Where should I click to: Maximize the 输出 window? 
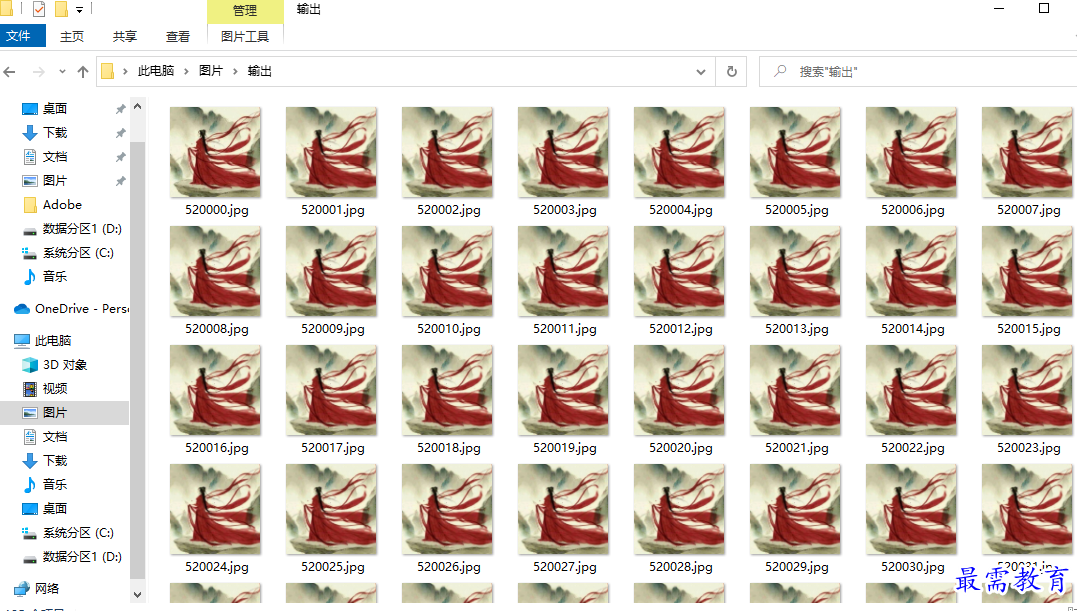[1044, 9]
